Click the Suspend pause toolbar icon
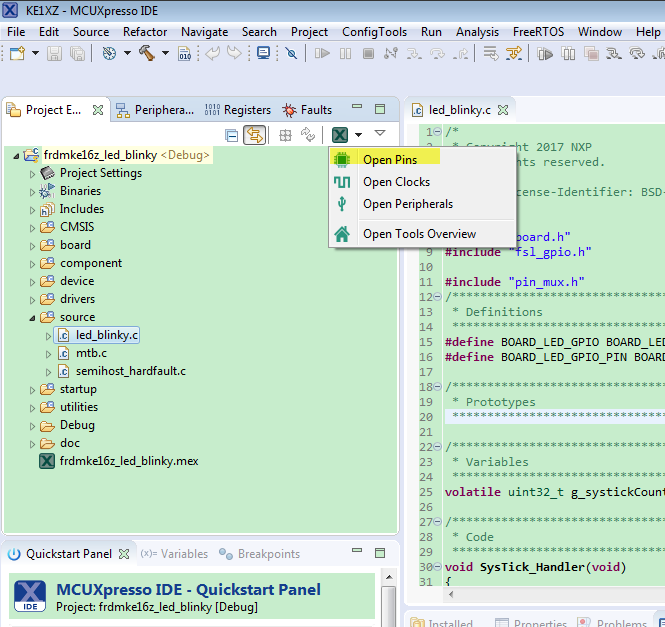The width and height of the screenshot is (665, 627). click(346, 53)
